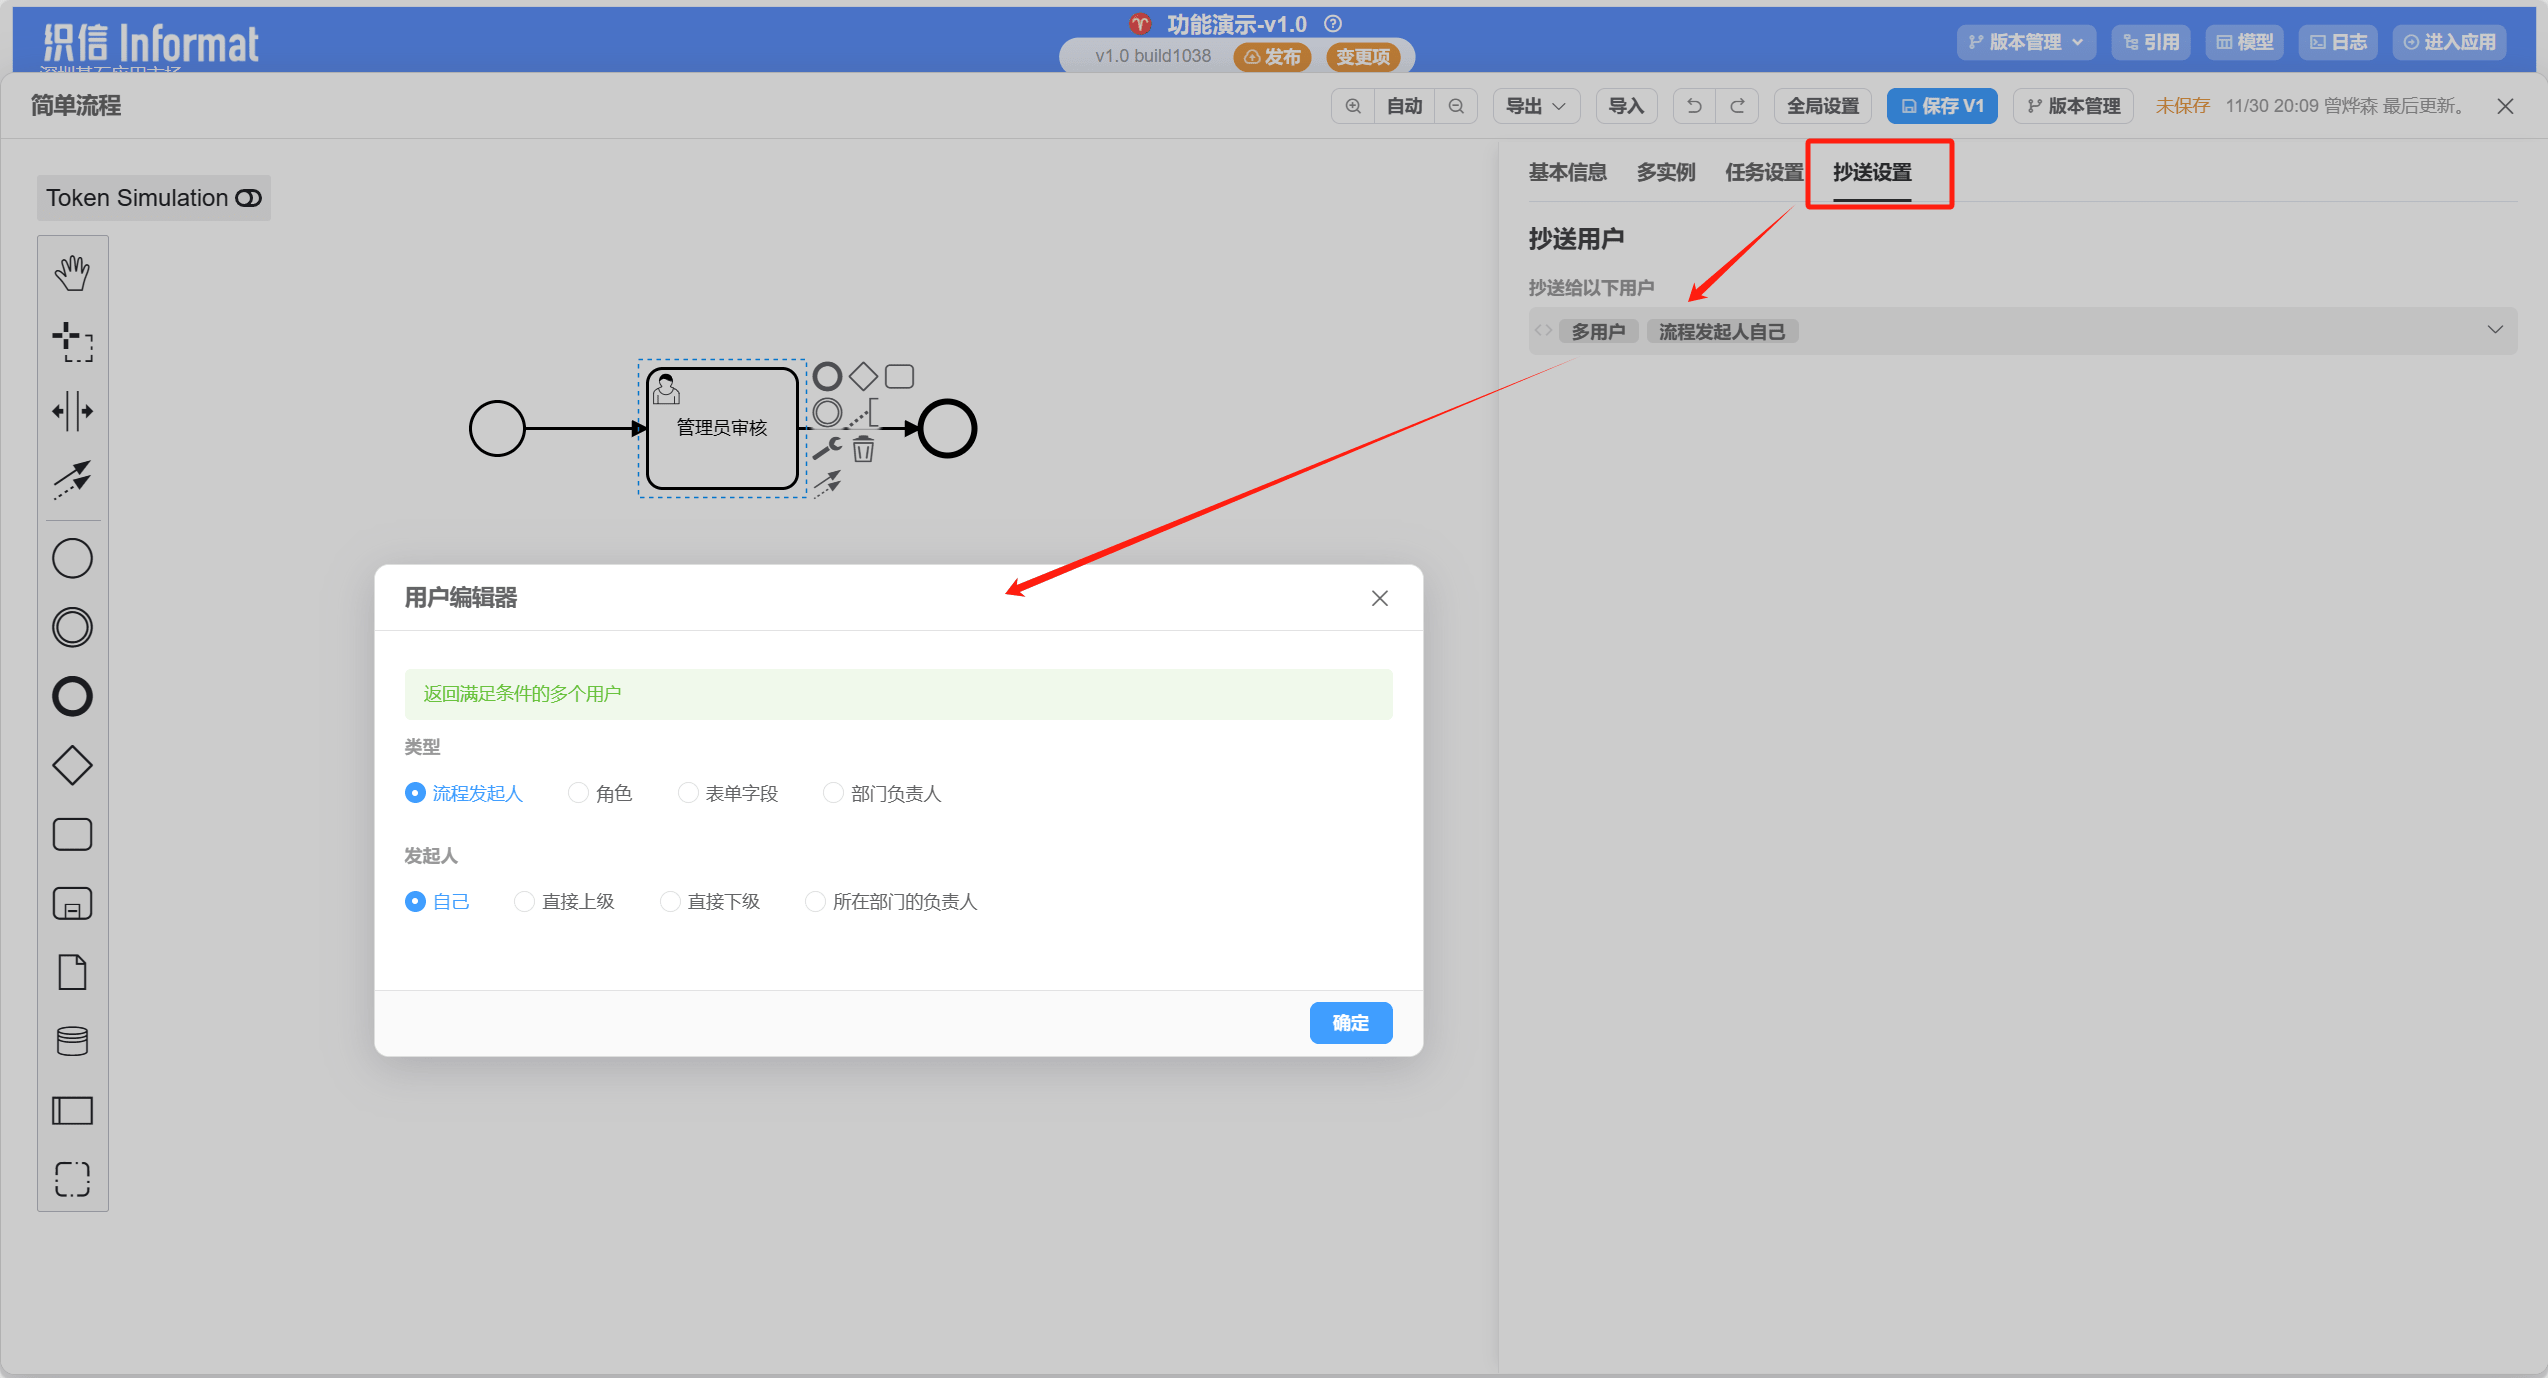Screen dimensions: 2548x1378
Task: Switch to the 任务设置 tab
Action: pyautogui.click(x=1764, y=172)
